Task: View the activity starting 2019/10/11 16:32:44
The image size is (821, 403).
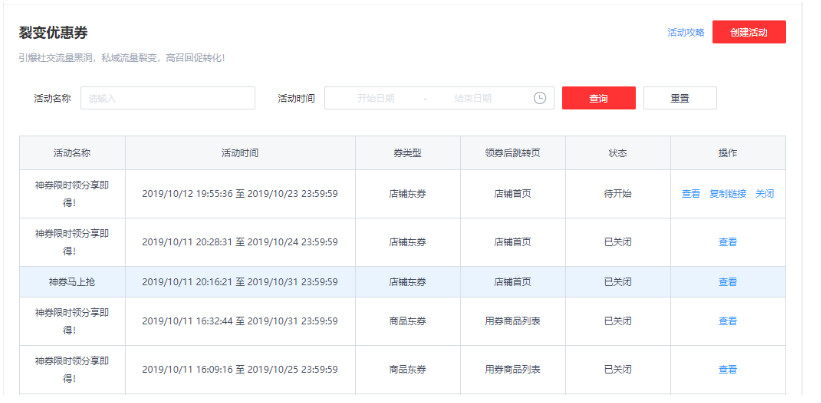Action: click(727, 321)
